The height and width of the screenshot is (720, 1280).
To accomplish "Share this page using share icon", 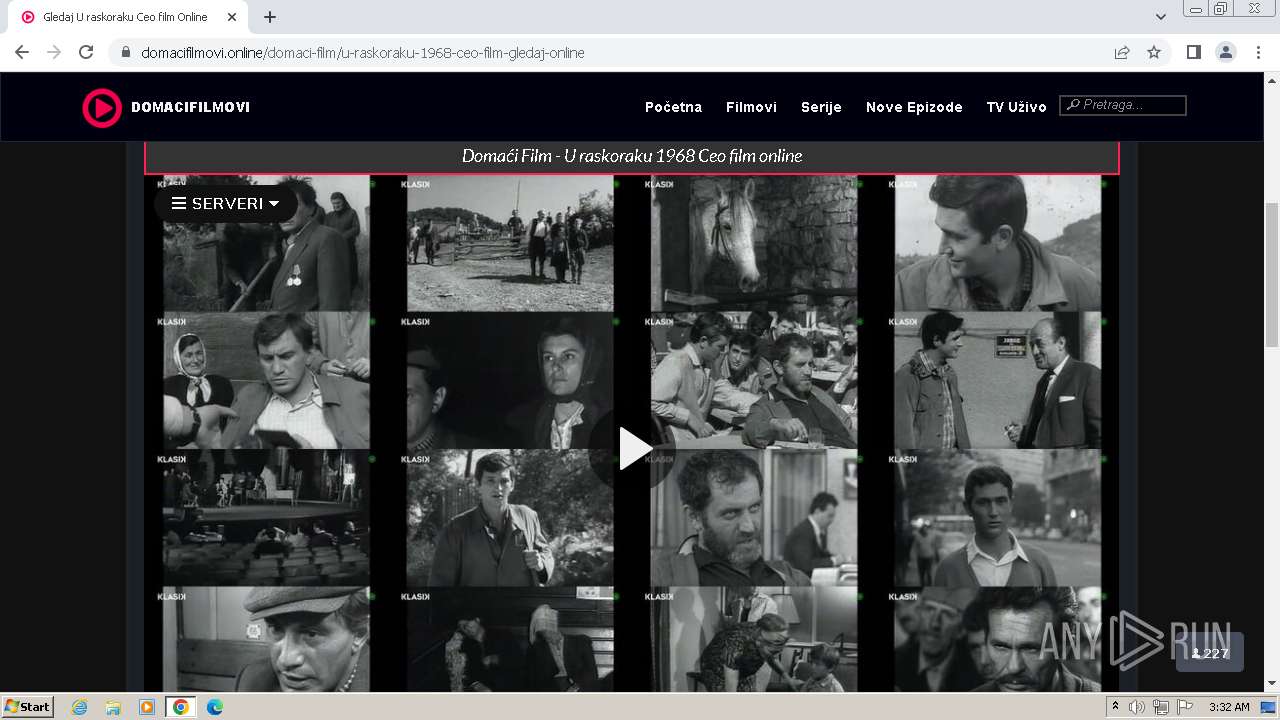I will tap(1122, 52).
